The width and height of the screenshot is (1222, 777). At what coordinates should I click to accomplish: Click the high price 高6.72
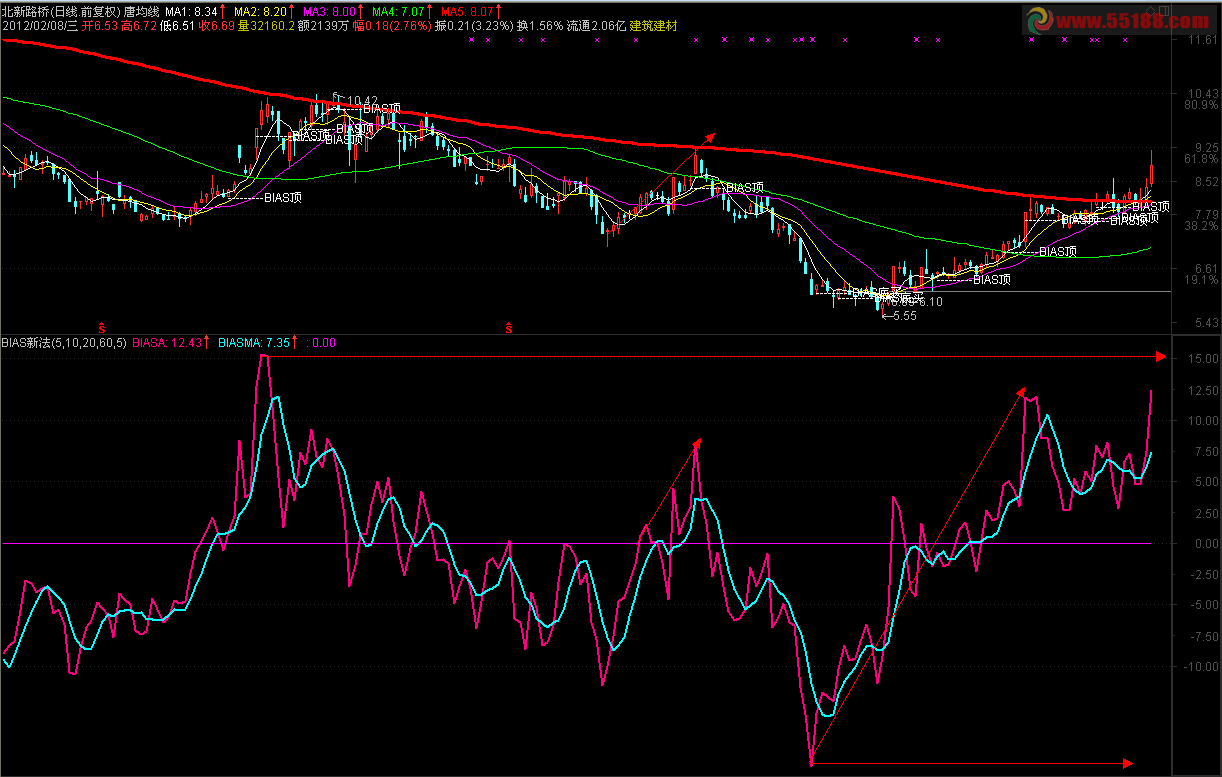click(x=137, y=26)
